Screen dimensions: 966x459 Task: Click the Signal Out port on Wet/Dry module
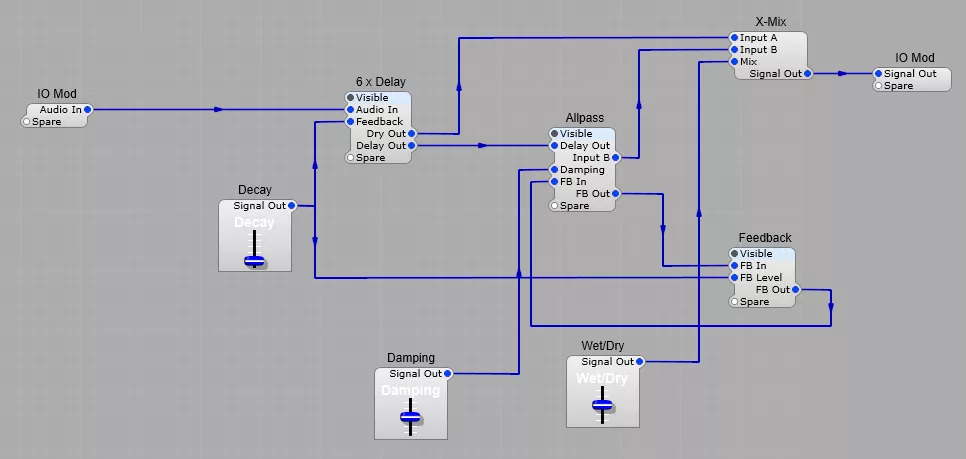640,362
